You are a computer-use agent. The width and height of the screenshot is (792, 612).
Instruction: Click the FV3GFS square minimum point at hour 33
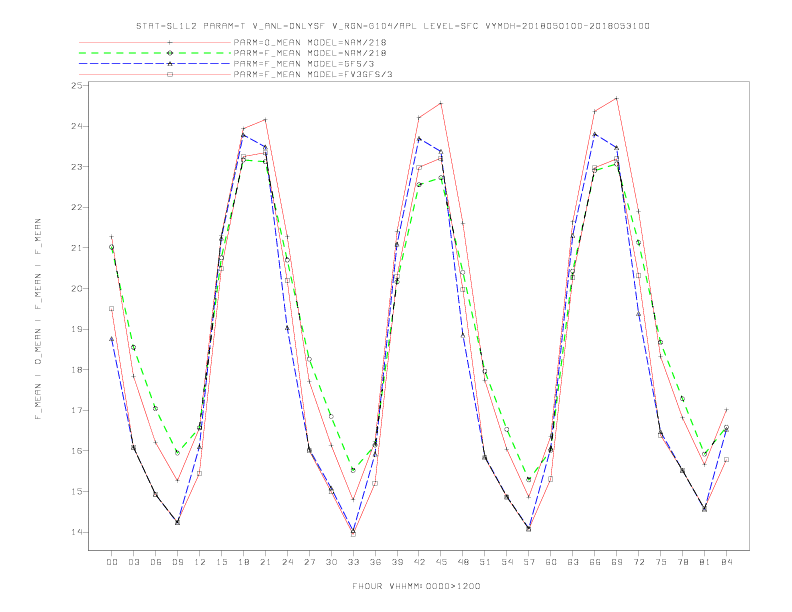353,534
